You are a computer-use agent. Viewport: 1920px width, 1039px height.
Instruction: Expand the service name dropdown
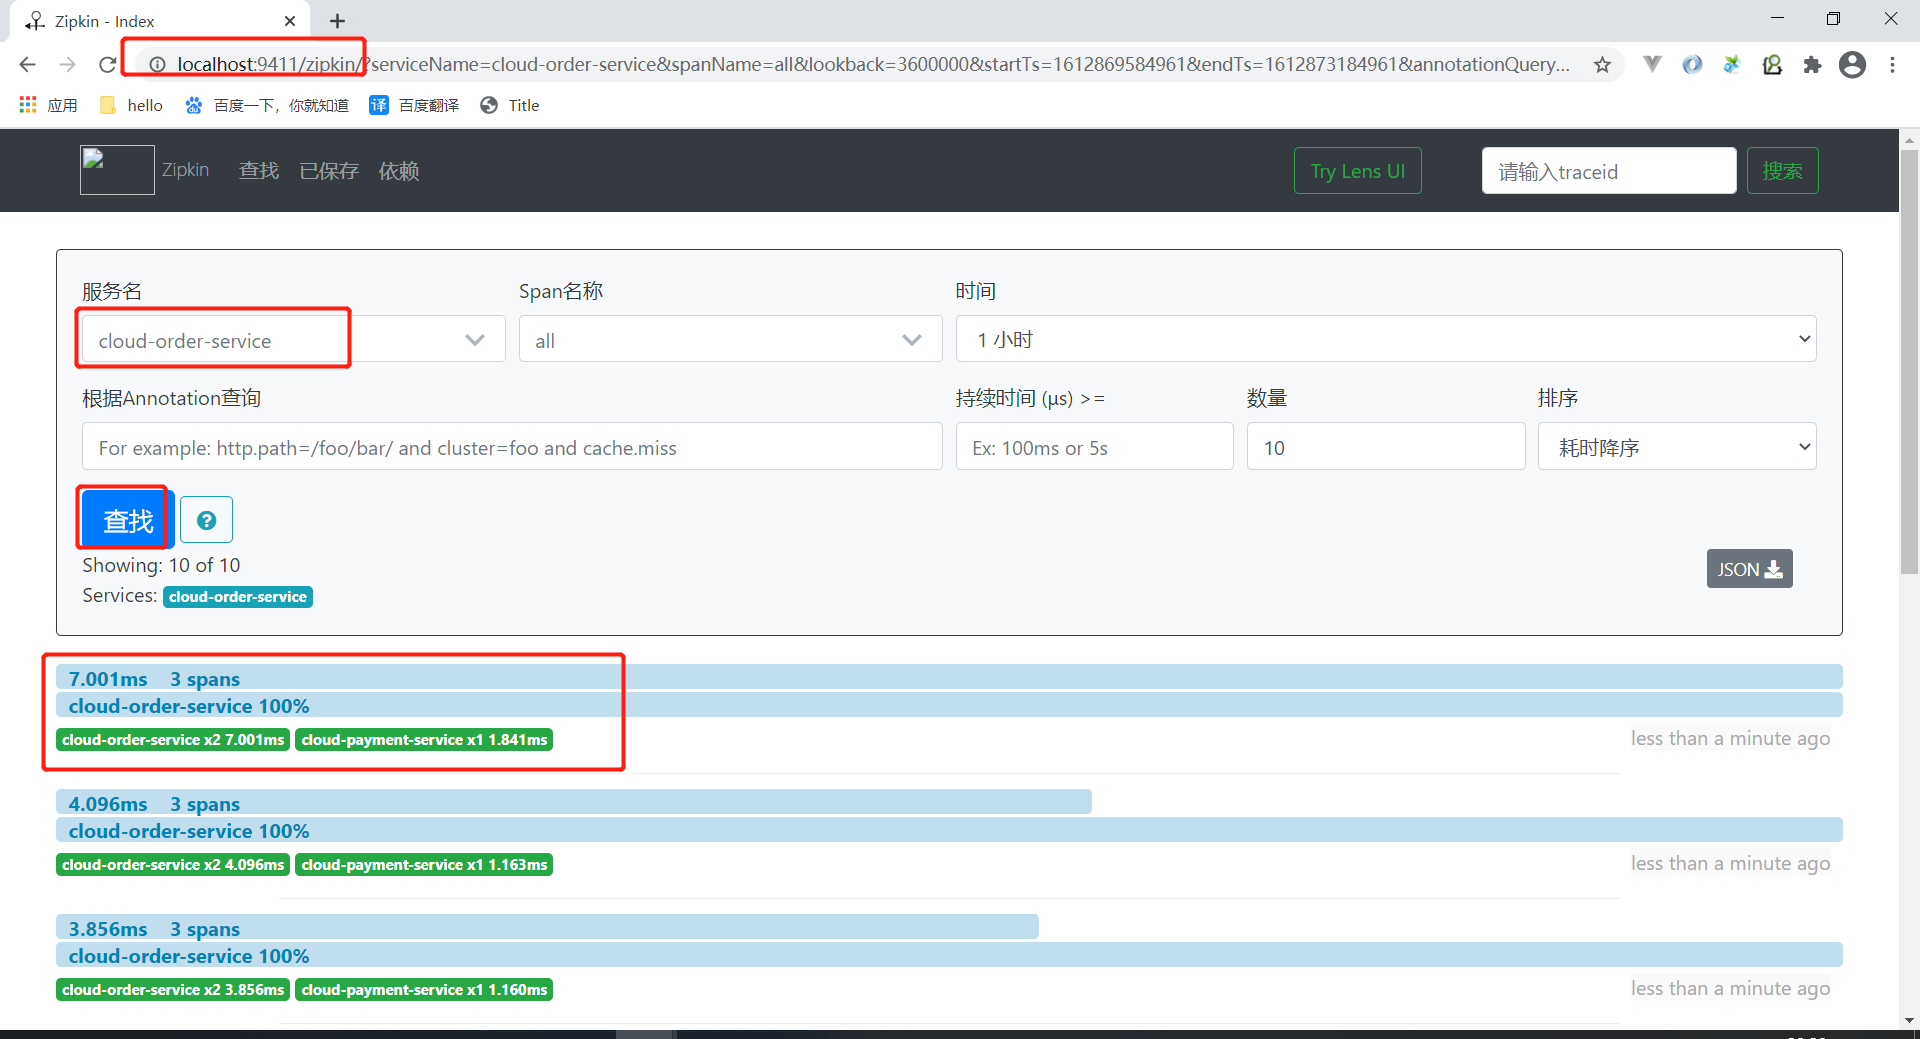[294, 340]
